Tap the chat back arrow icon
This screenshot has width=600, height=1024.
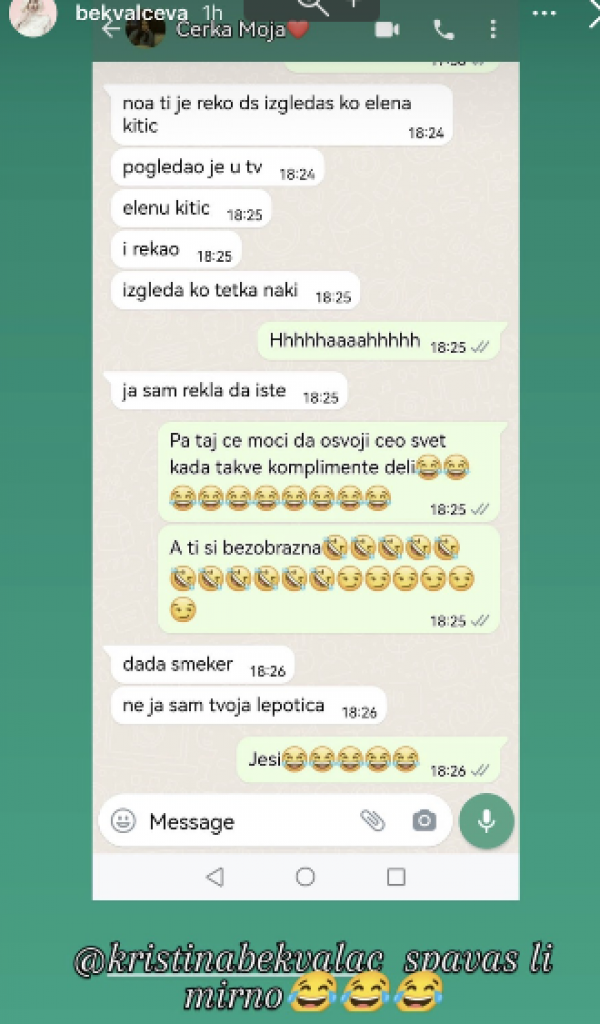111,29
